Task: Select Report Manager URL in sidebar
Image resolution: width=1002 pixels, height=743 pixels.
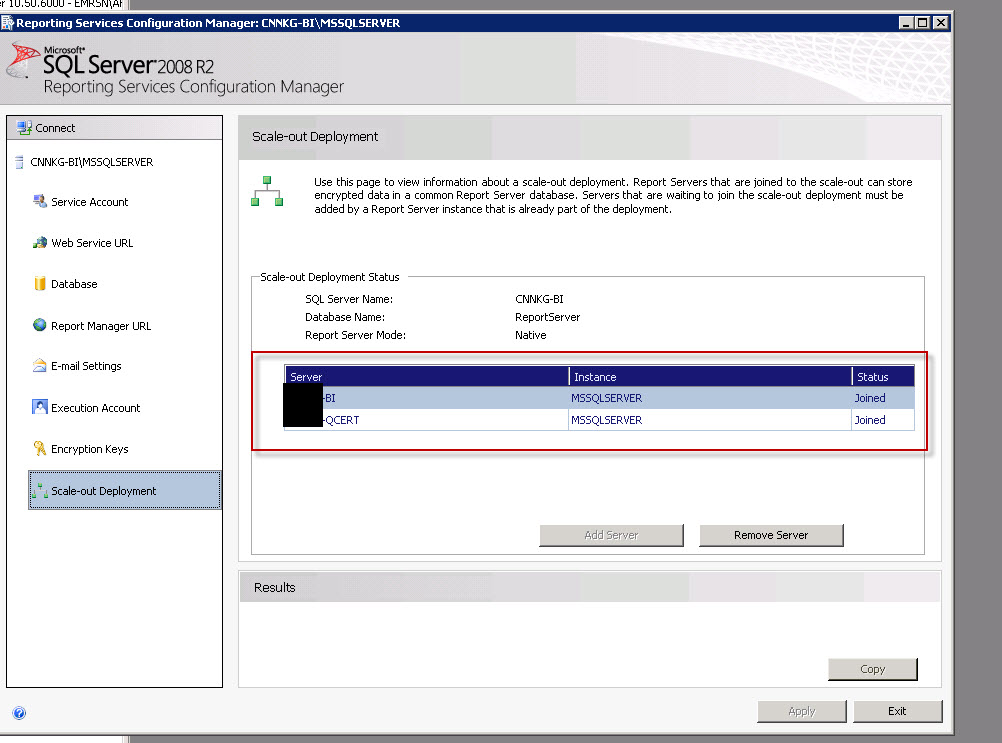Action: [x=101, y=326]
